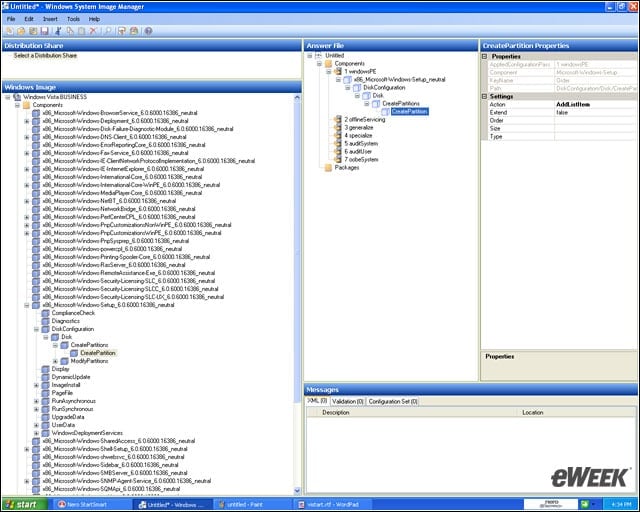Click the red X Delete toolbar icon

(x=93, y=31)
